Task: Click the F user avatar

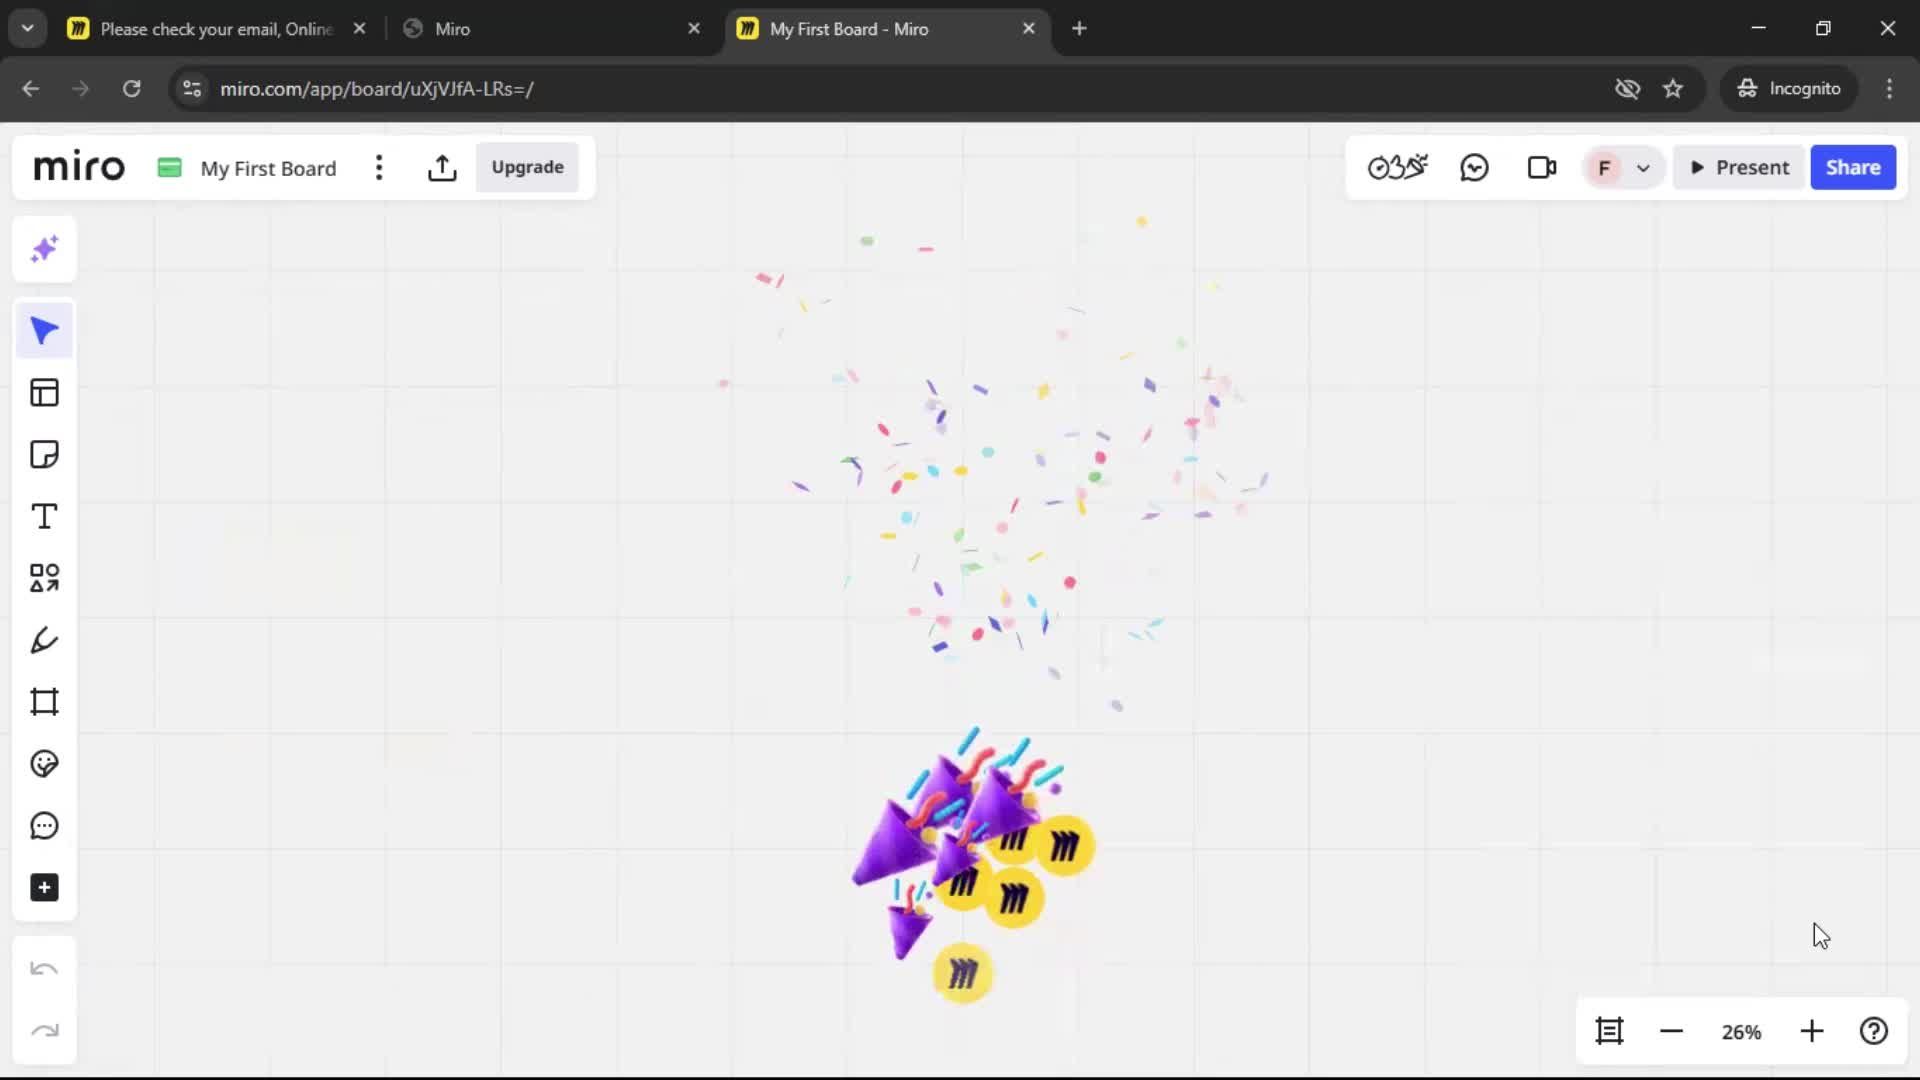Action: 1604,168
